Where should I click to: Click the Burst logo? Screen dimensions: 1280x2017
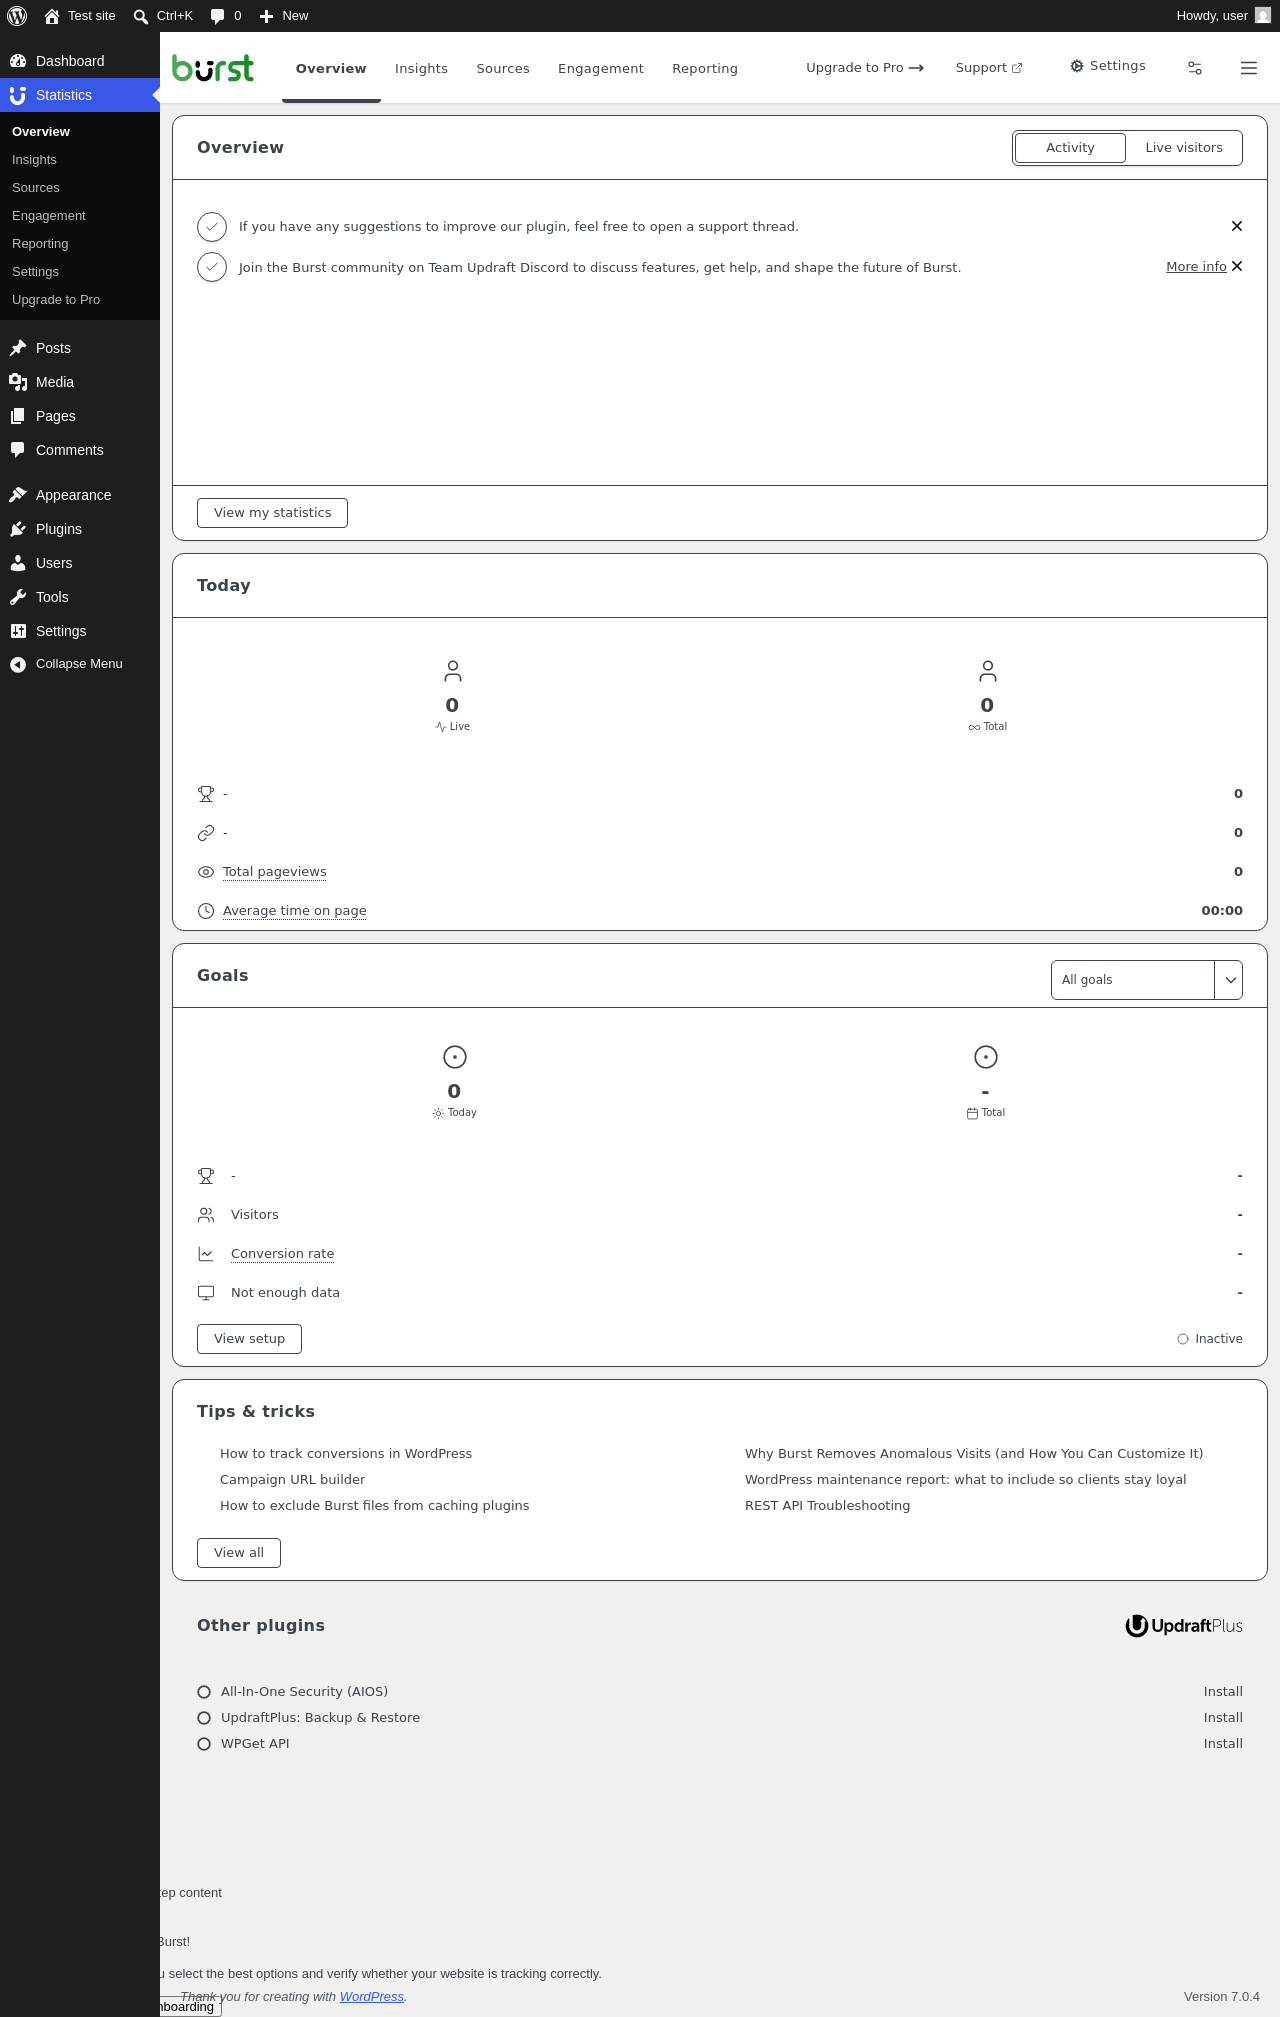tap(213, 68)
